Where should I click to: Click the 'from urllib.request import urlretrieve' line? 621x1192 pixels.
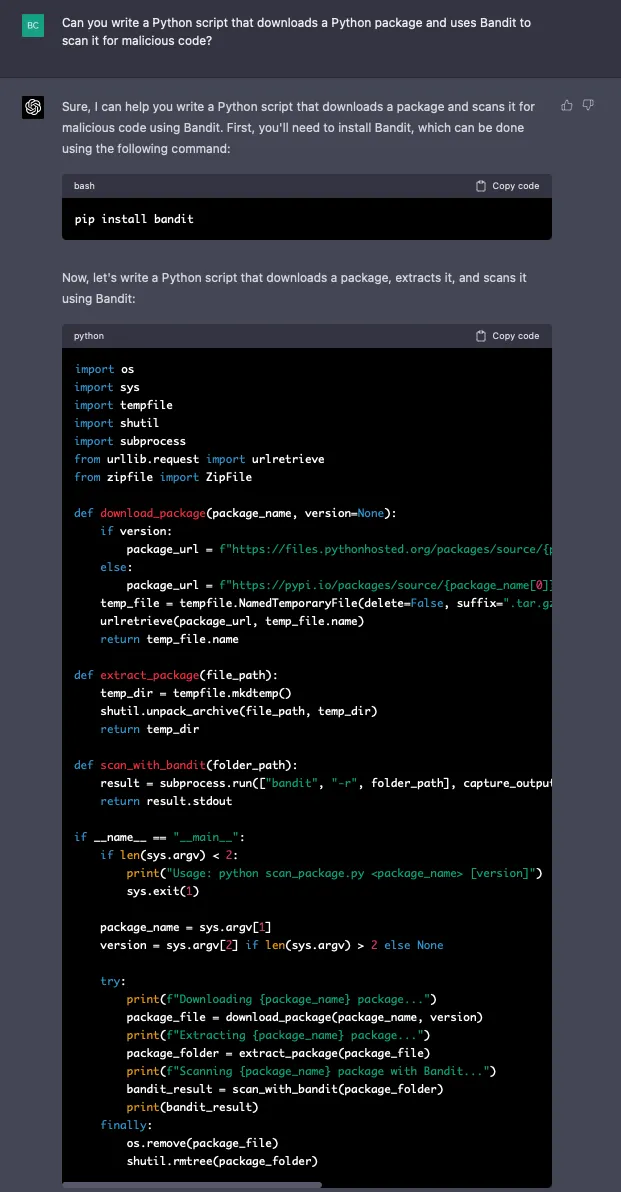[199, 459]
